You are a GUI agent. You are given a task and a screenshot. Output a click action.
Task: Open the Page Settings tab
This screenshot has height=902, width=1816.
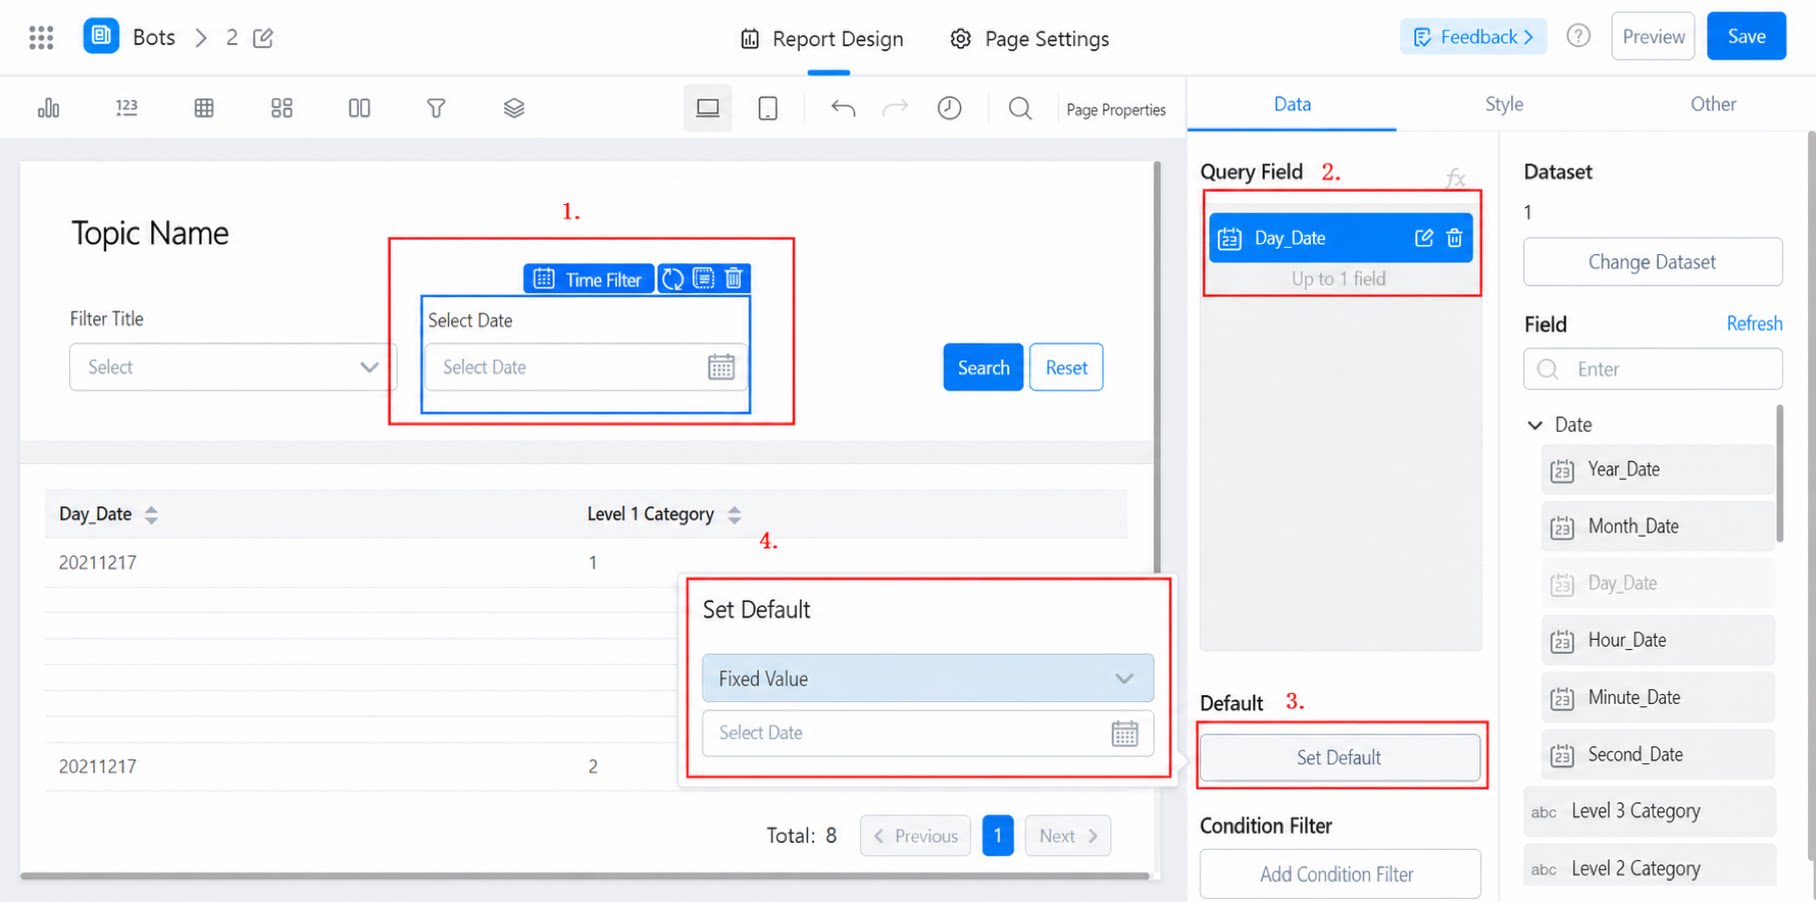click(1030, 39)
